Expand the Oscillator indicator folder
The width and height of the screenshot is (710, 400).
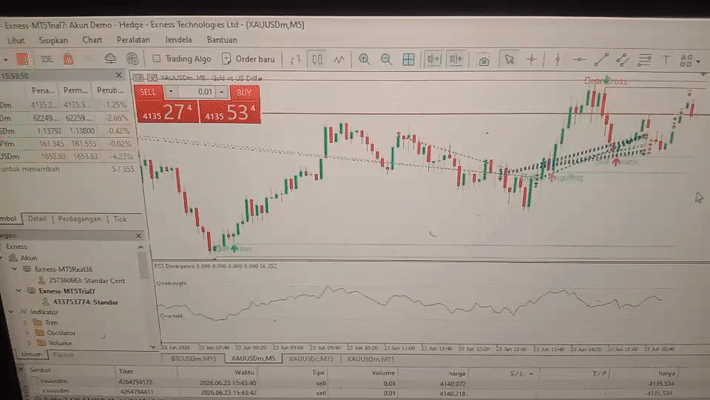(x=27, y=333)
